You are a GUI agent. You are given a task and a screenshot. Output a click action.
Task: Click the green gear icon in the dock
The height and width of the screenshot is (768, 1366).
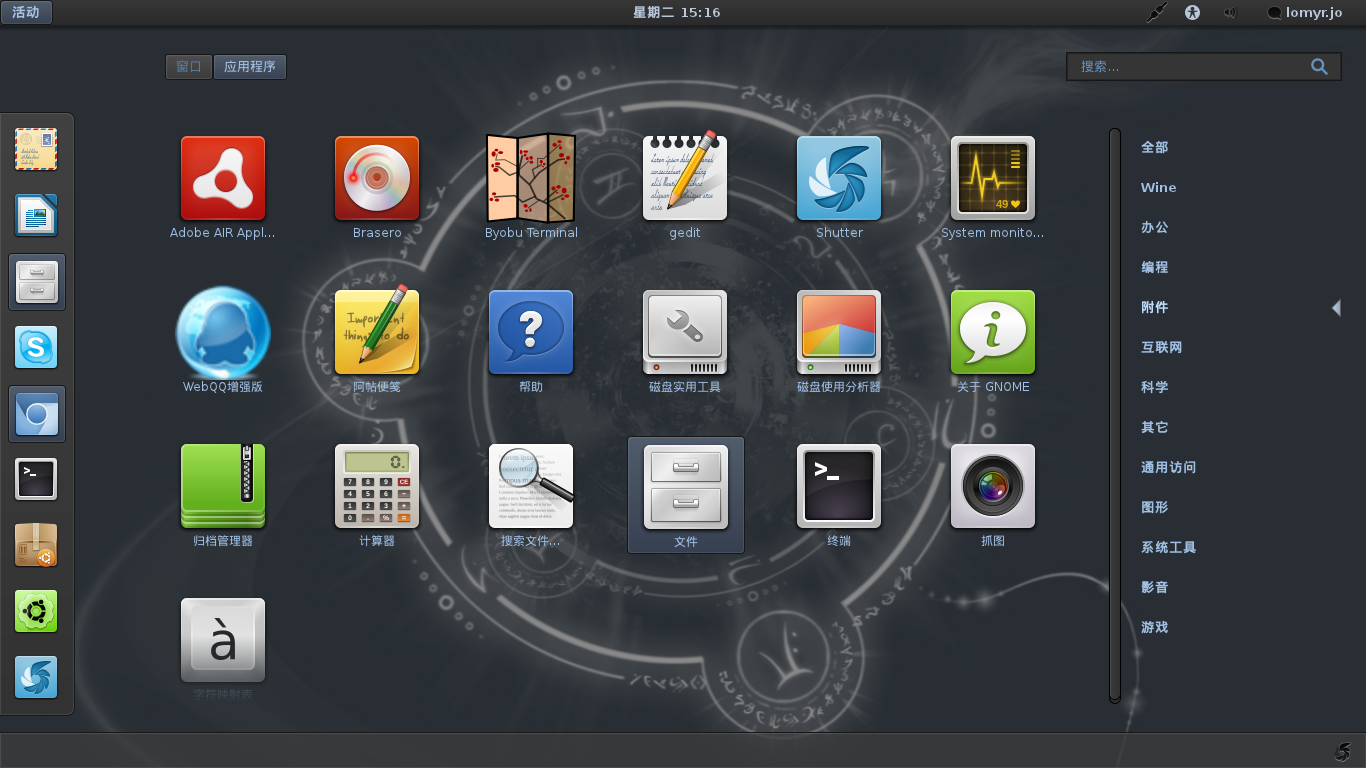click(x=36, y=611)
